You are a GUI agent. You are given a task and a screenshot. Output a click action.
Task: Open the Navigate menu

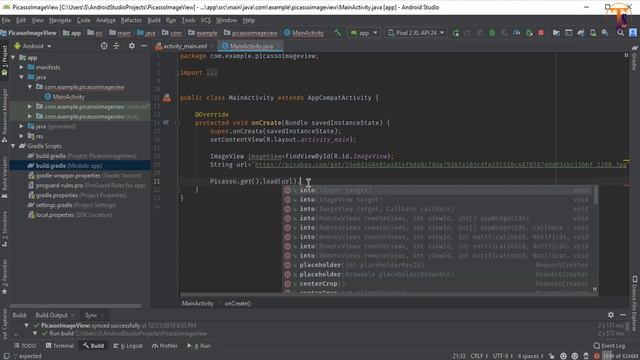[60, 20]
